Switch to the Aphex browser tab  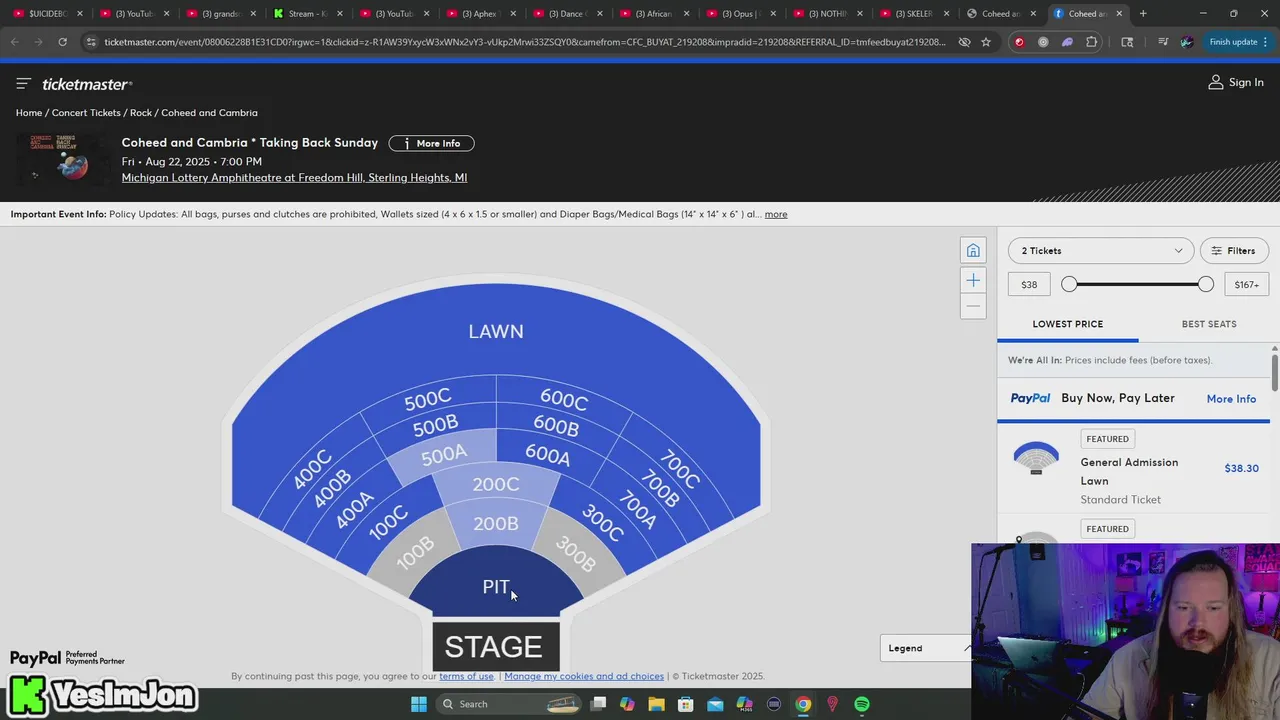click(479, 14)
